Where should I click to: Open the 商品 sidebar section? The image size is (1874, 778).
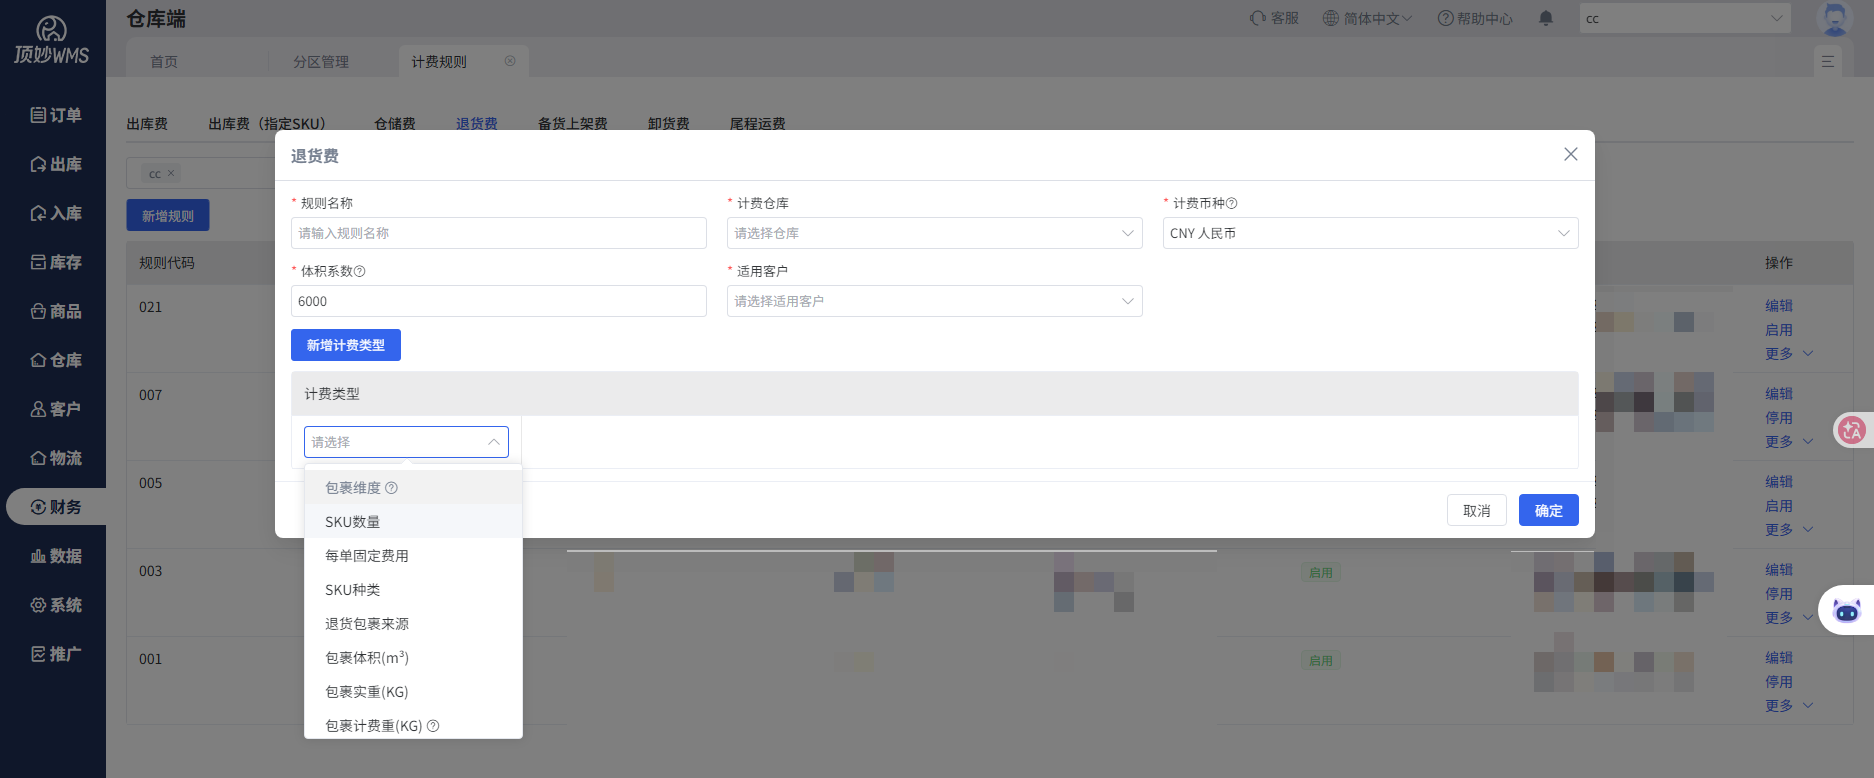(56, 311)
